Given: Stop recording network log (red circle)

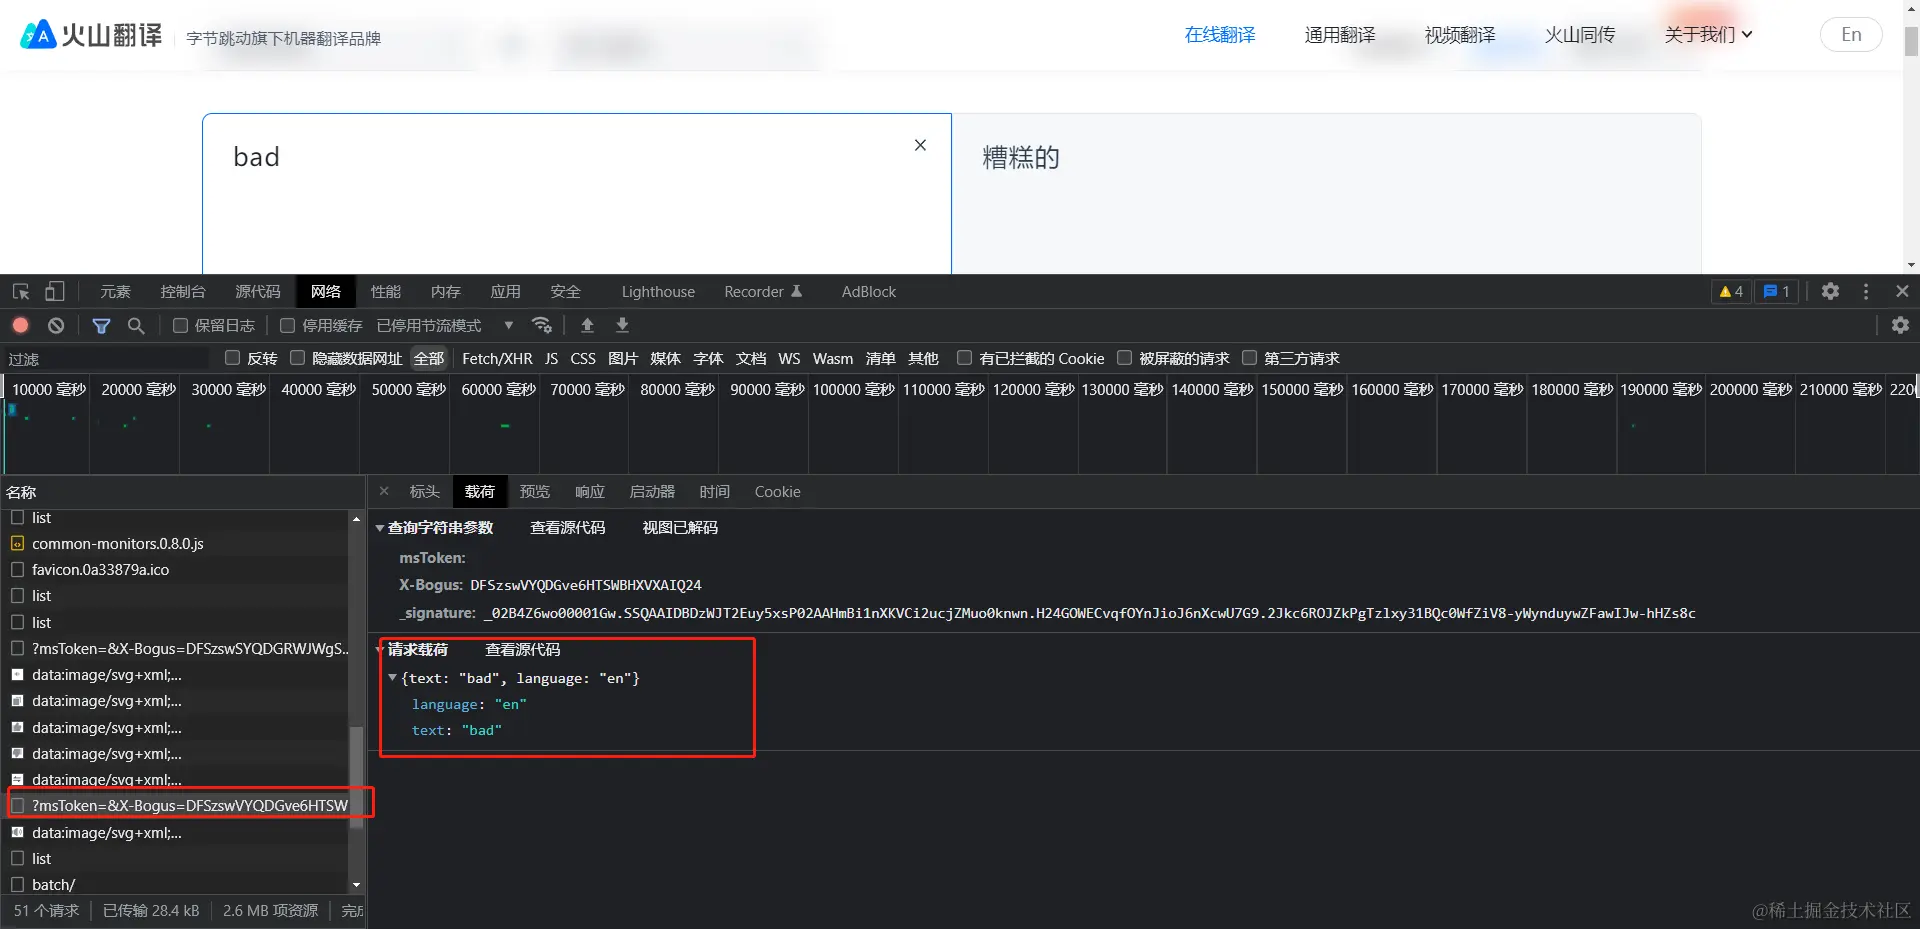Looking at the screenshot, I should click(21, 326).
